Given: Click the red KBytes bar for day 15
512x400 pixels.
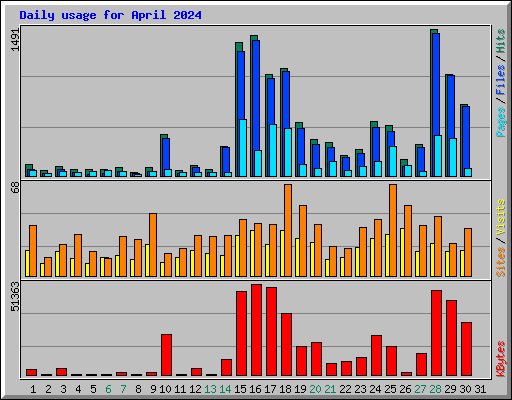Looking at the screenshot, I should point(242,334).
